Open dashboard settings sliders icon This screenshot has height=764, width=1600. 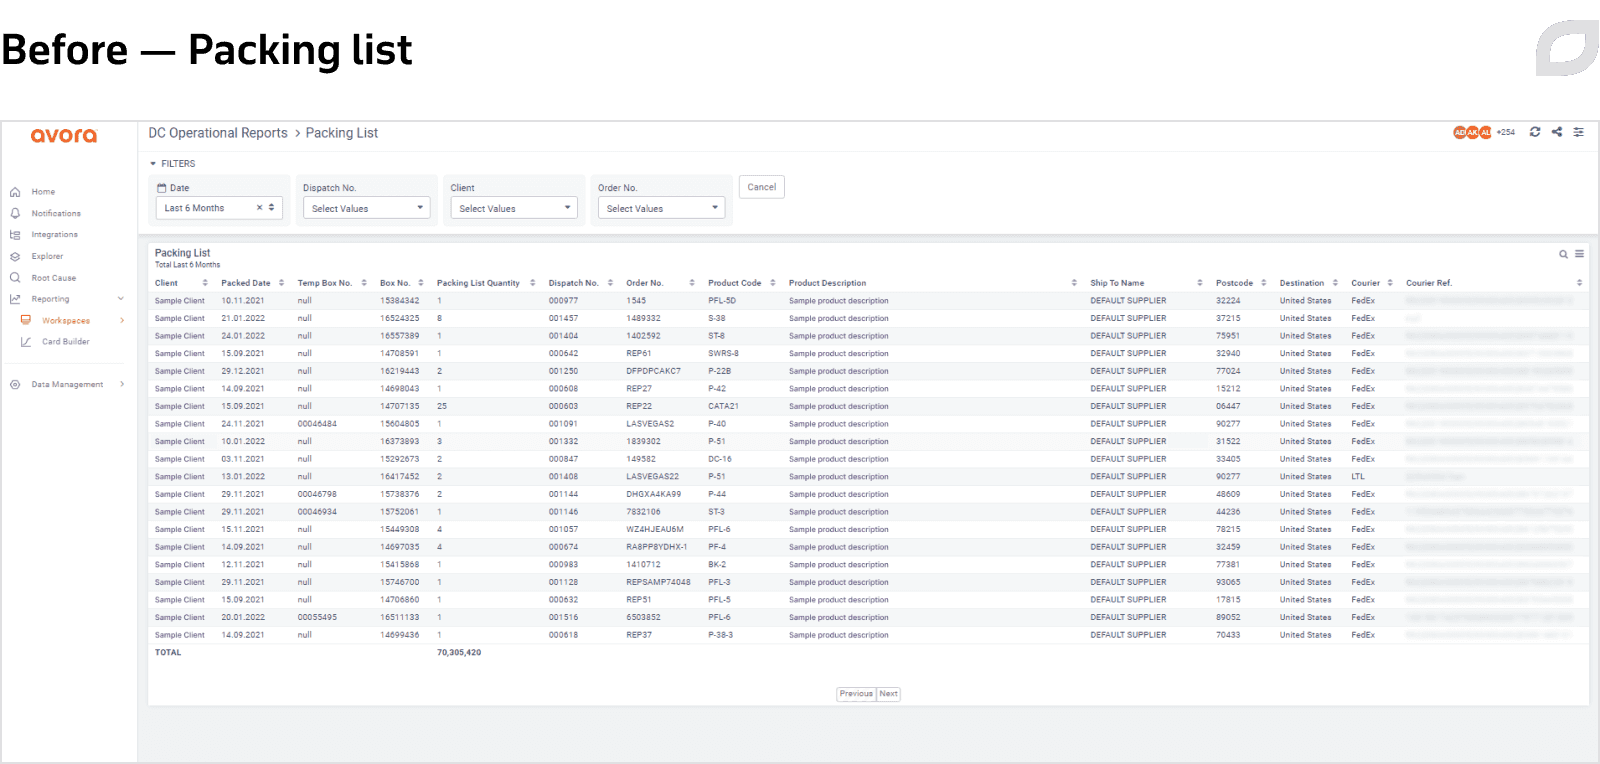click(x=1579, y=132)
